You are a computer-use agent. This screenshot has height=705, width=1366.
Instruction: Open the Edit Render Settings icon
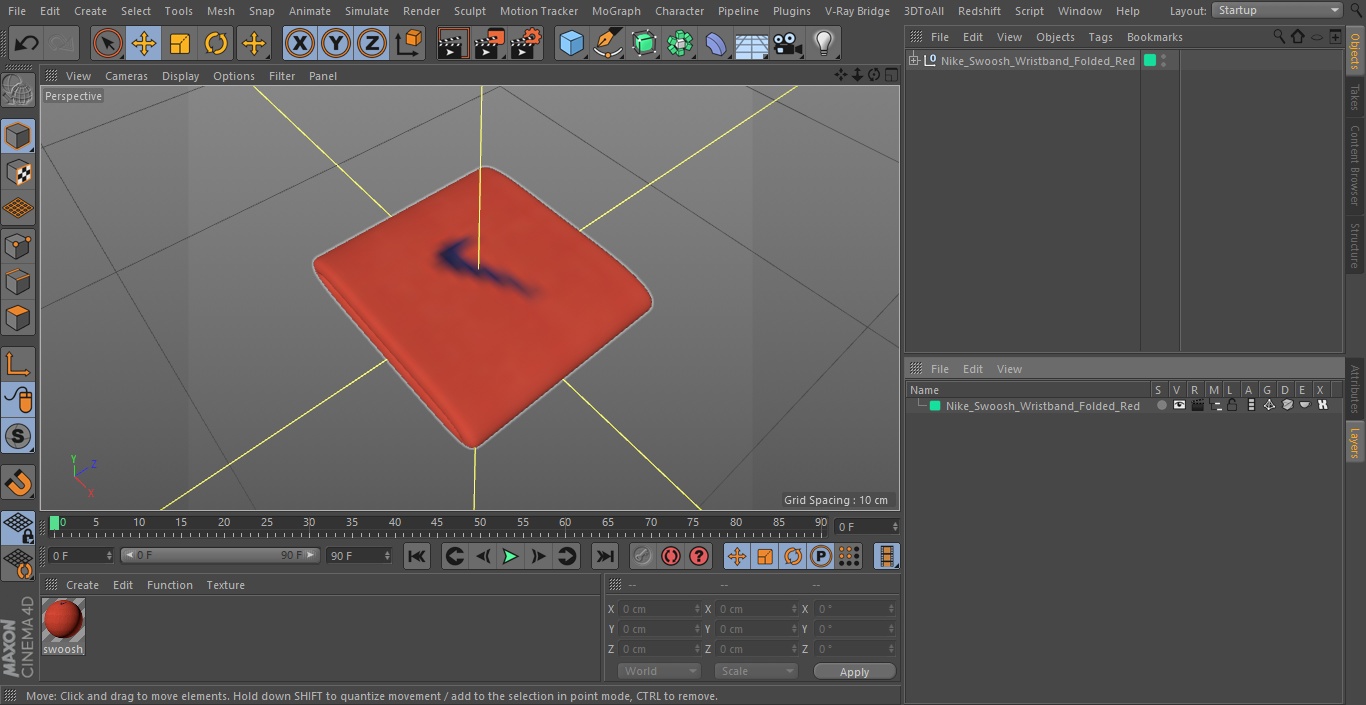click(x=527, y=44)
